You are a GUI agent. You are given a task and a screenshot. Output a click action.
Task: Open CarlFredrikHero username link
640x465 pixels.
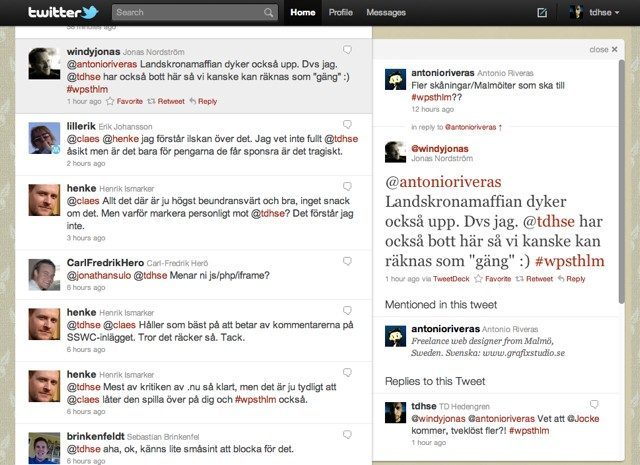(x=105, y=263)
